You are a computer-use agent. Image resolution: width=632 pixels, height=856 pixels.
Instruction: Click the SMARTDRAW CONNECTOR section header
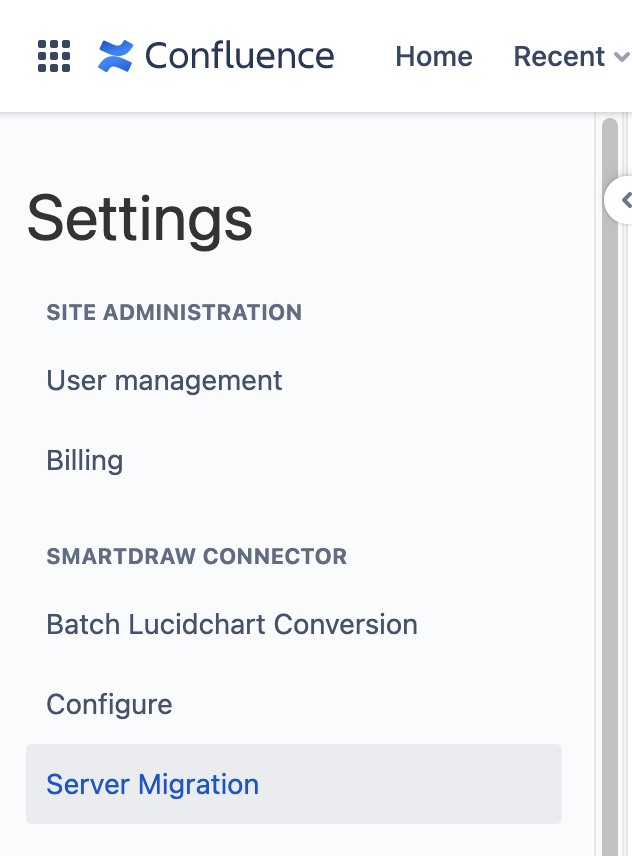(197, 556)
